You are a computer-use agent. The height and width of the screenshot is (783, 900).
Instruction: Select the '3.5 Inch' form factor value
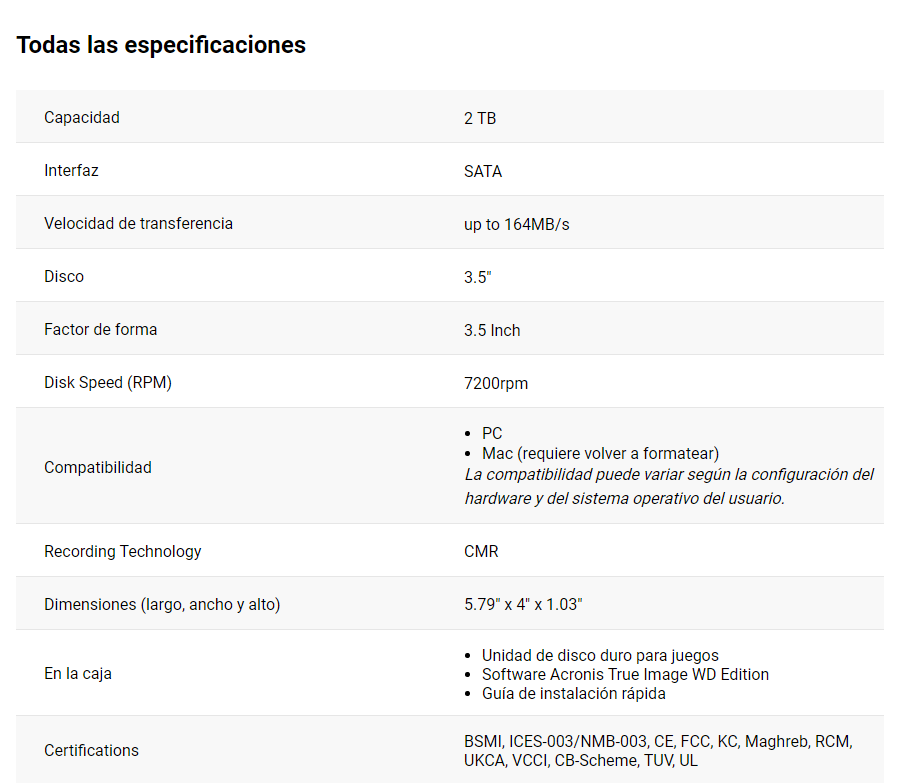tap(492, 330)
